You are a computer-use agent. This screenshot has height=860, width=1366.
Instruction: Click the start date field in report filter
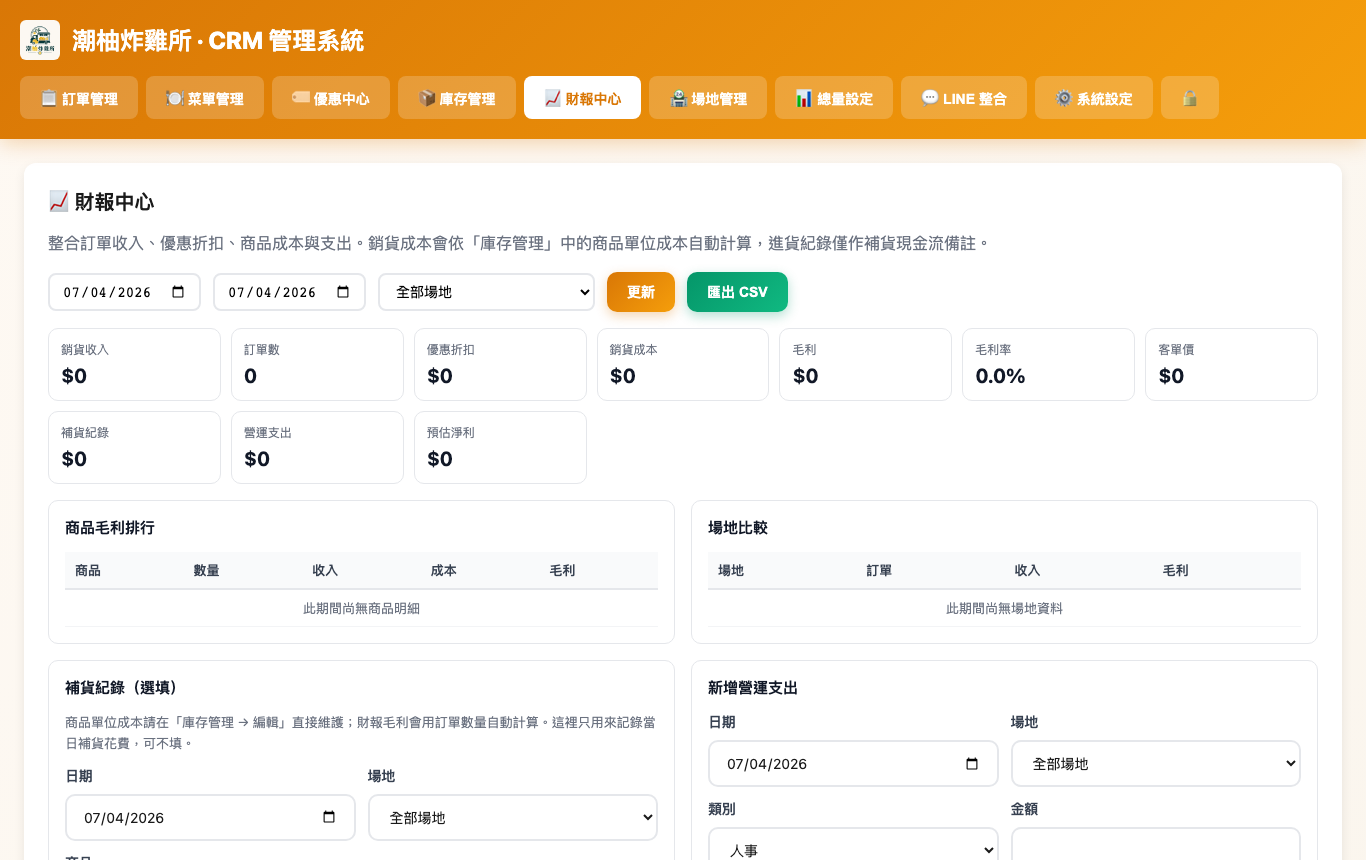pyautogui.click(x=124, y=292)
